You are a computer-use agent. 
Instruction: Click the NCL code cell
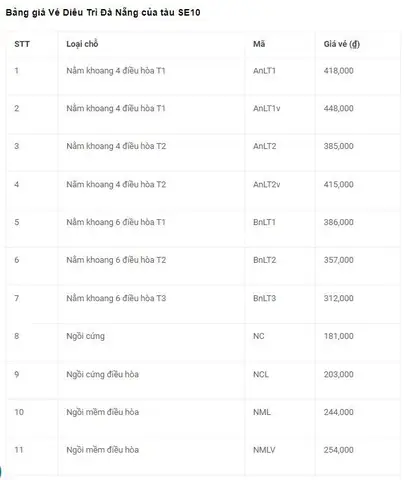[x=261, y=374]
